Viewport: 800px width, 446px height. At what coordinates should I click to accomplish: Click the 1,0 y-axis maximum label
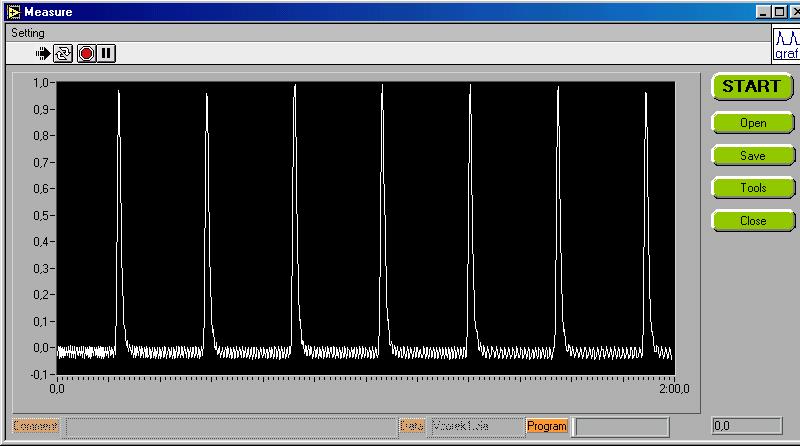click(41, 82)
